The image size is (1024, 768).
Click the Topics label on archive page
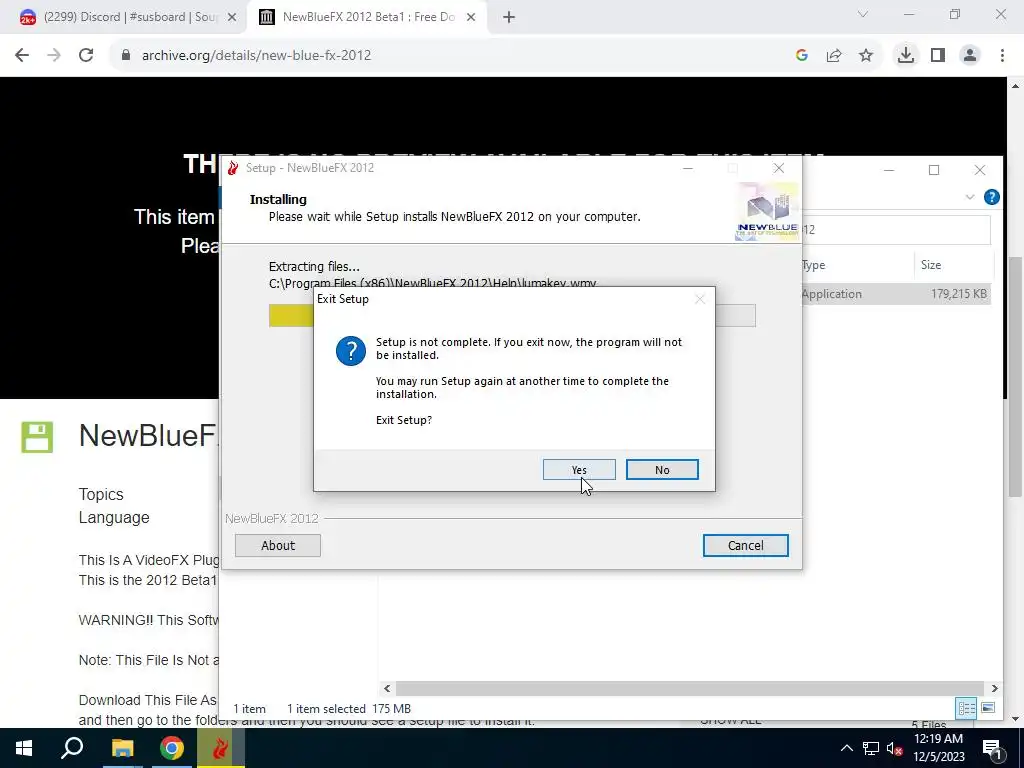[101, 494]
